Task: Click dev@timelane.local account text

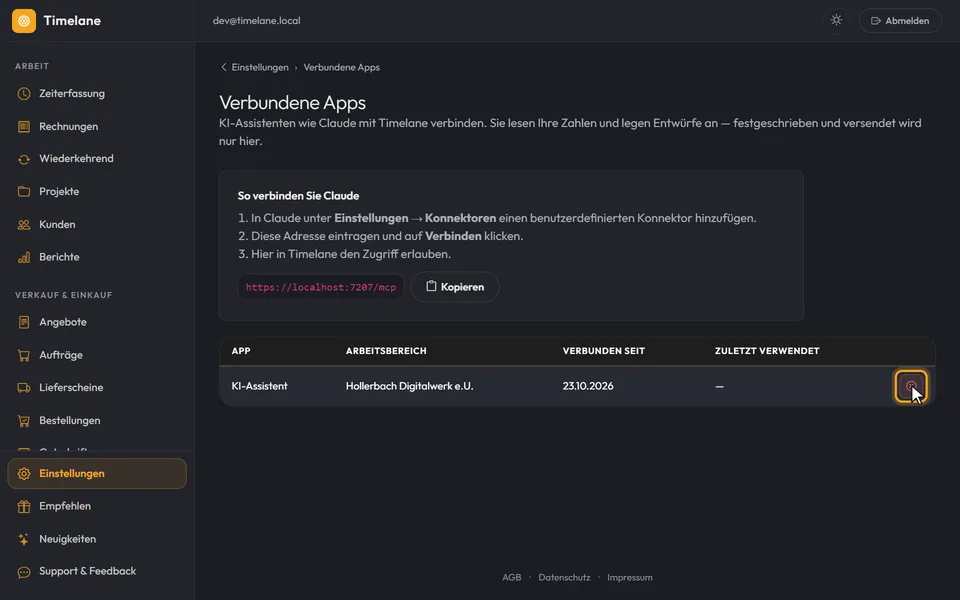Action: coord(257,21)
